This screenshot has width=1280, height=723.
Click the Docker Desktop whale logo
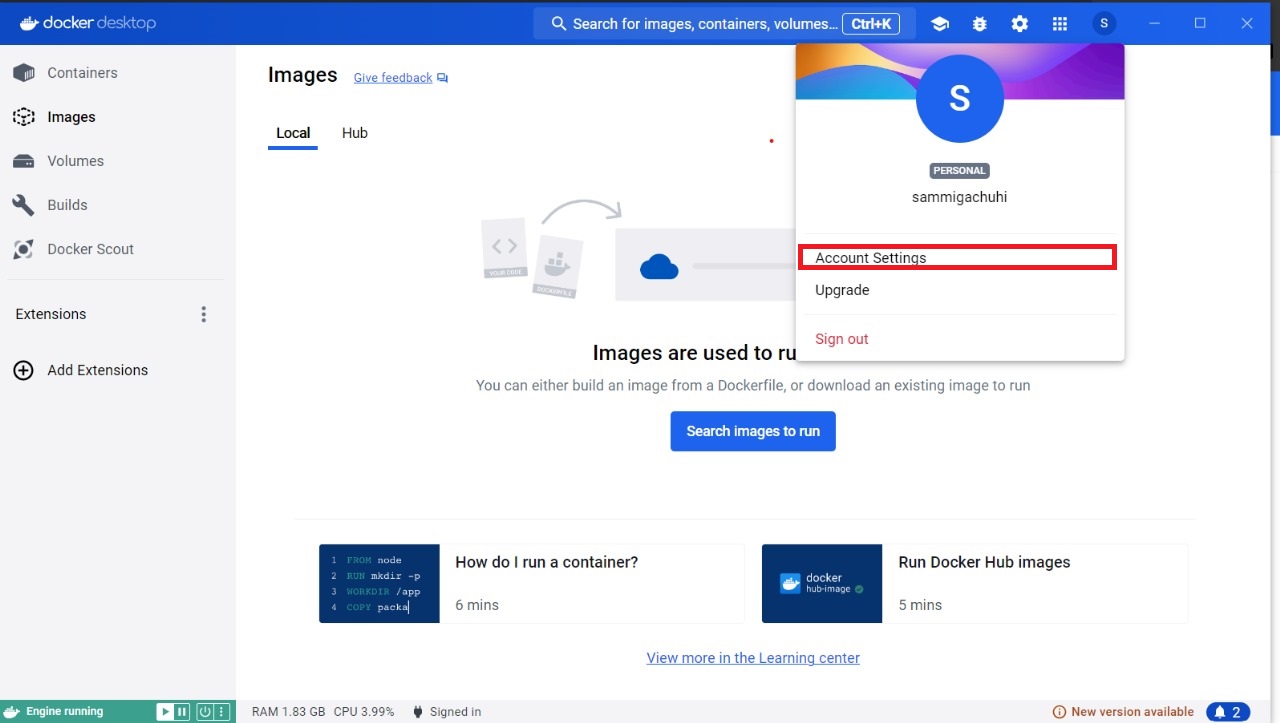click(28, 22)
